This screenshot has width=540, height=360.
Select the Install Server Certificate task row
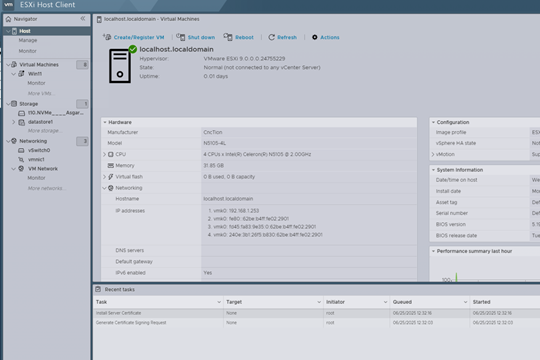click(x=316, y=313)
